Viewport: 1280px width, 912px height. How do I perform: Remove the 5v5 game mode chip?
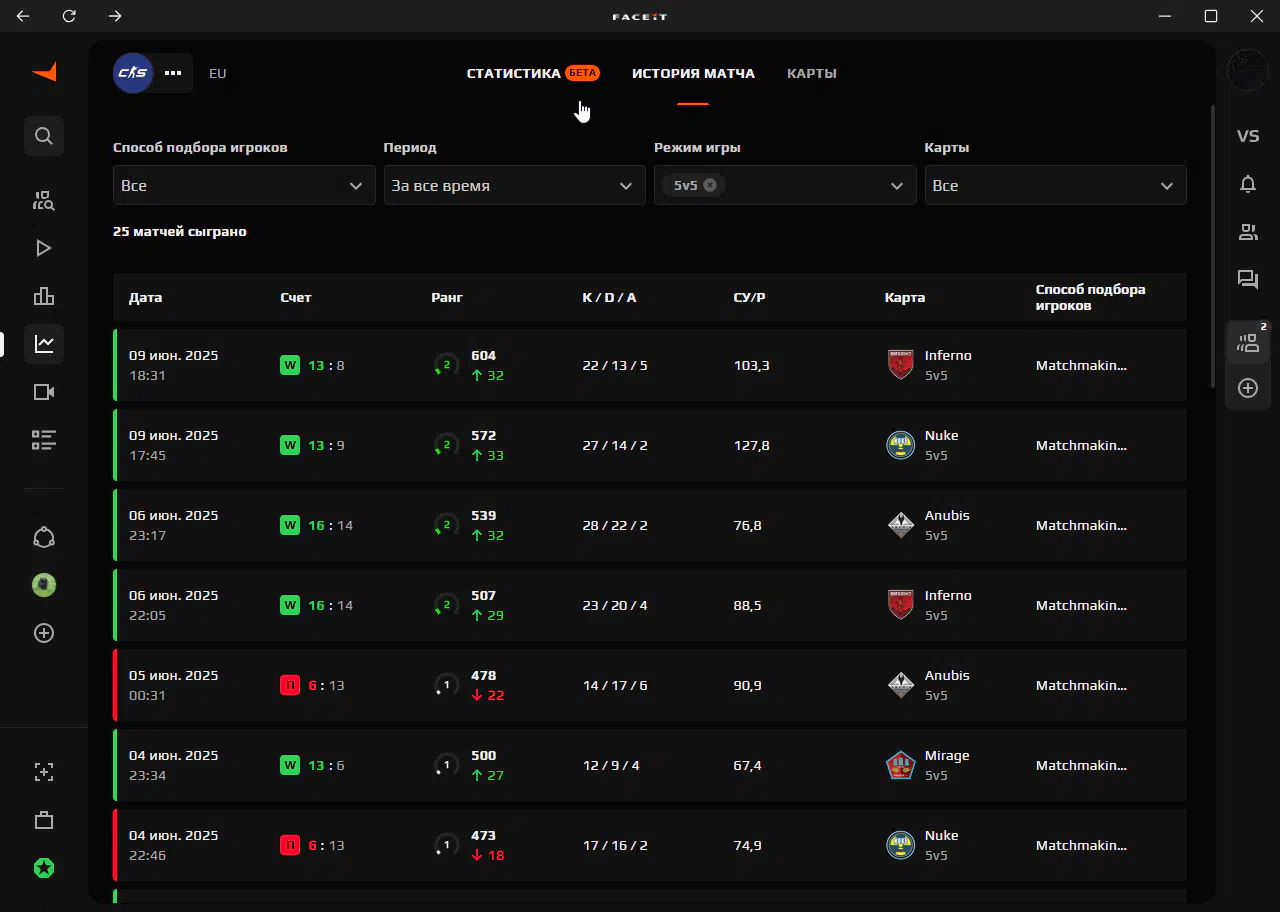coord(709,185)
